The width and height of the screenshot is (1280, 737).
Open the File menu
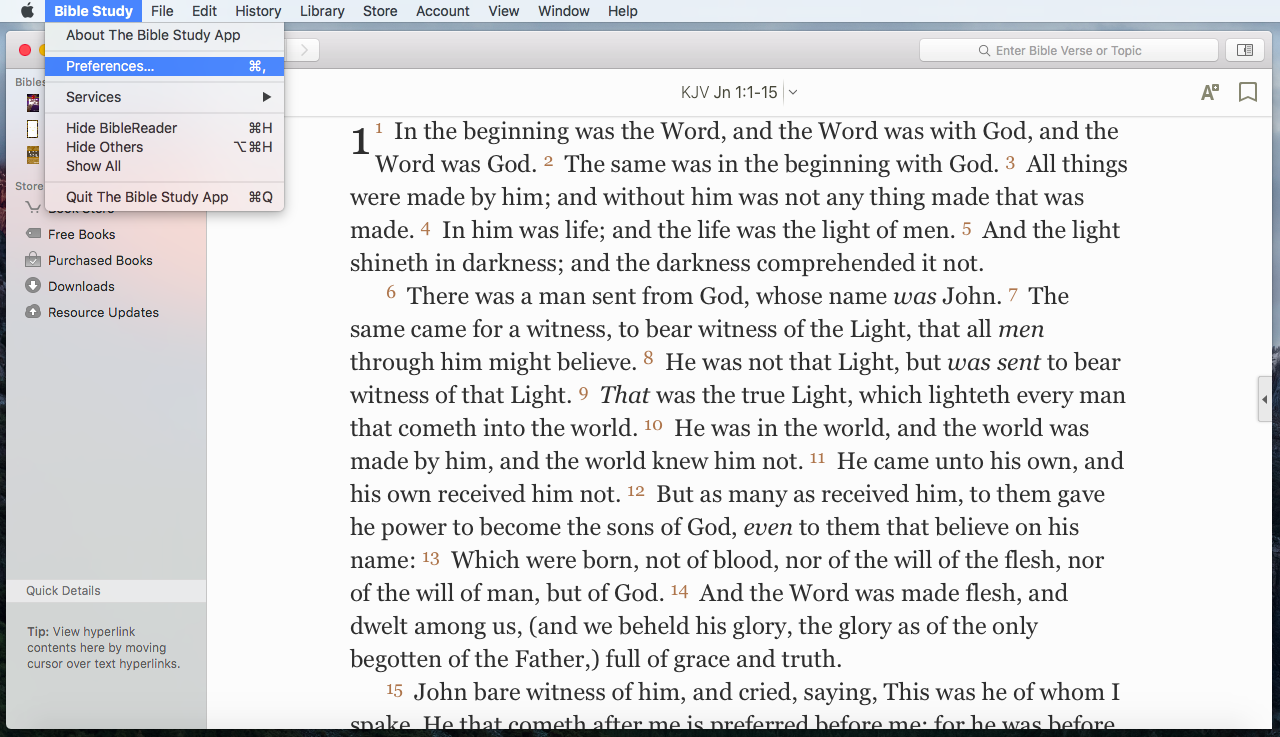(162, 11)
